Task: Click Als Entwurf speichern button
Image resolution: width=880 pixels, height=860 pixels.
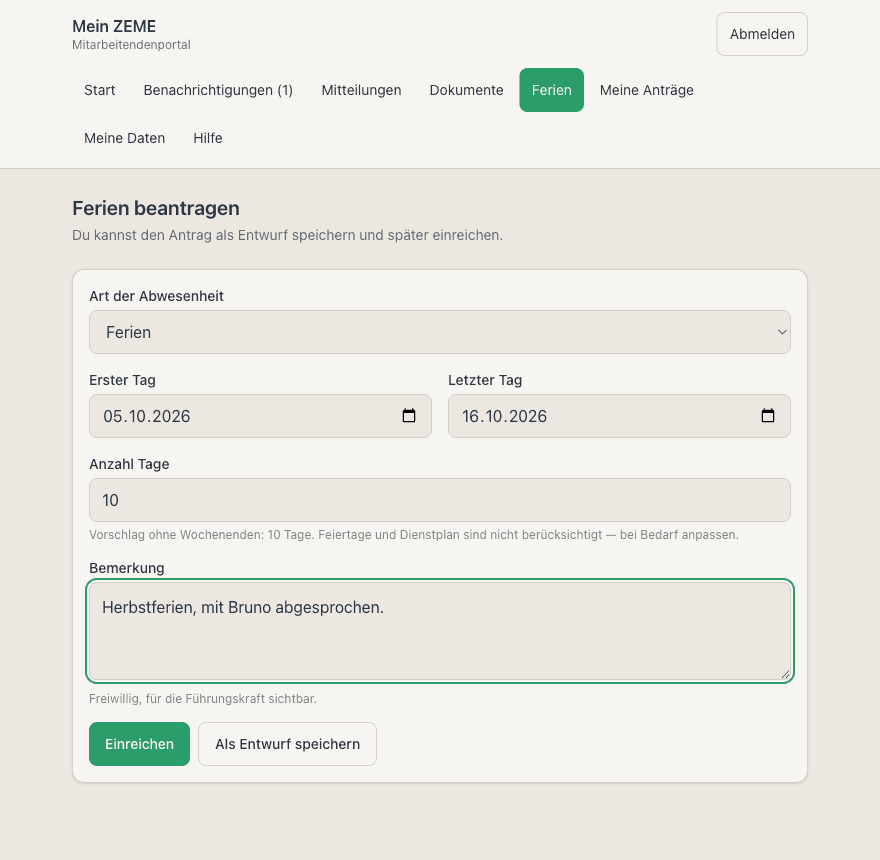Action: pyautogui.click(x=287, y=744)
